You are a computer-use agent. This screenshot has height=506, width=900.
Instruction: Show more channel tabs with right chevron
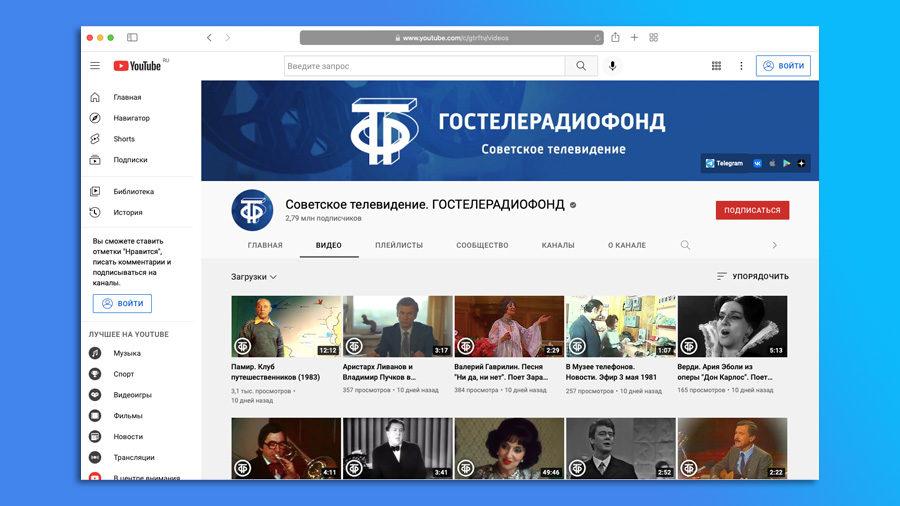(774, 245)
